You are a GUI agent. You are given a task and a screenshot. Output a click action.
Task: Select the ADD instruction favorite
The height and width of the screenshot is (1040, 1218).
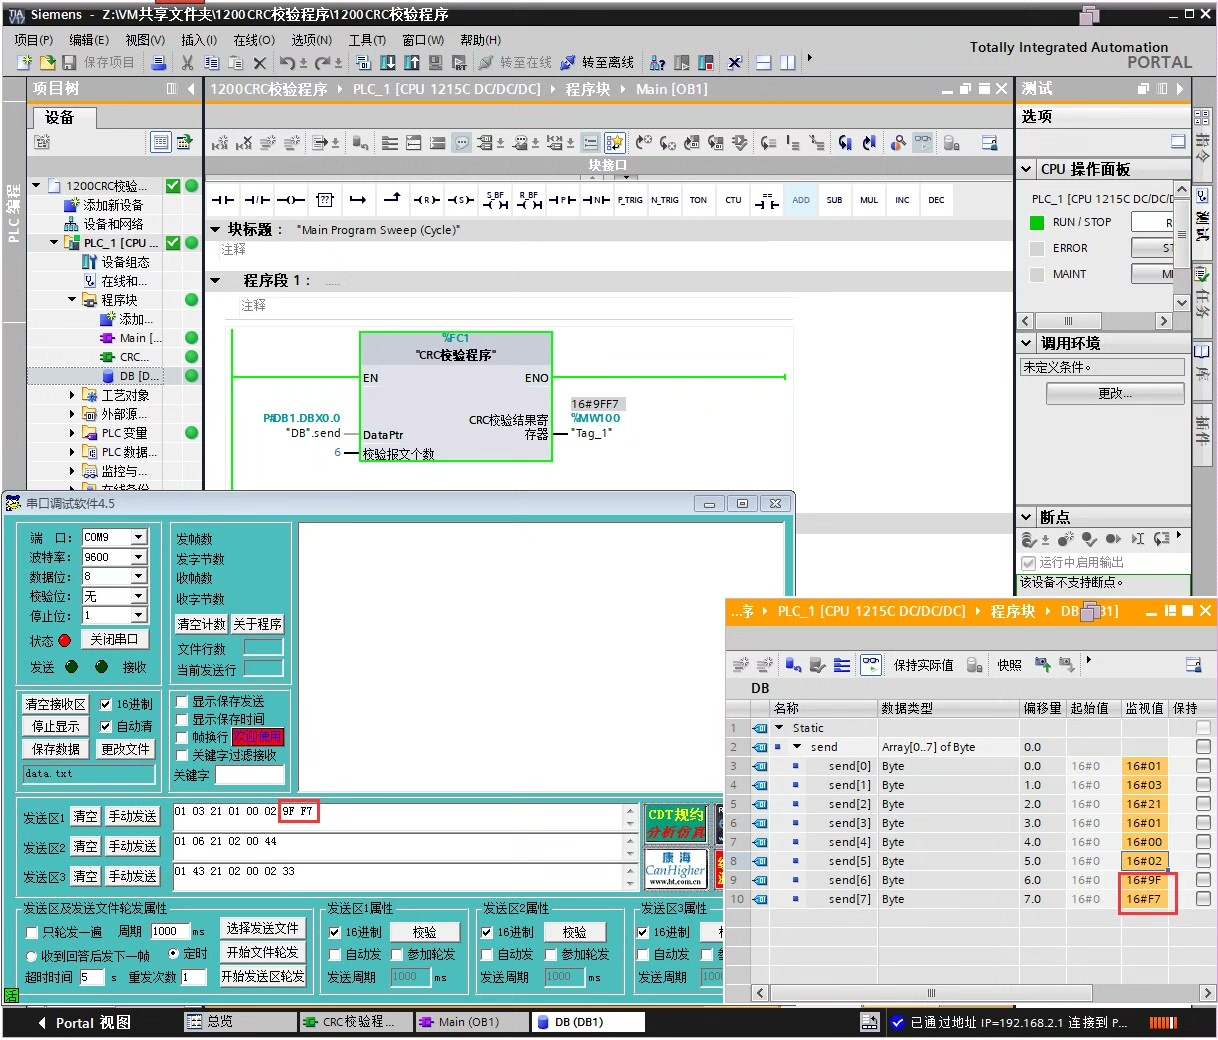coord(801,200)
